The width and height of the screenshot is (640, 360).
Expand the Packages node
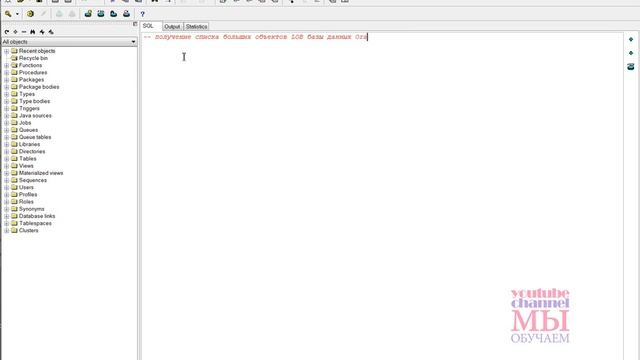click(x=7, y=80)
